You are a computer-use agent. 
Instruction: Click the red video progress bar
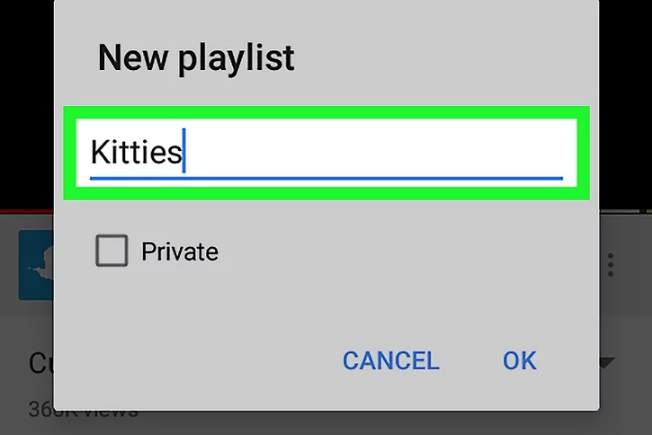tap(27, 212)
